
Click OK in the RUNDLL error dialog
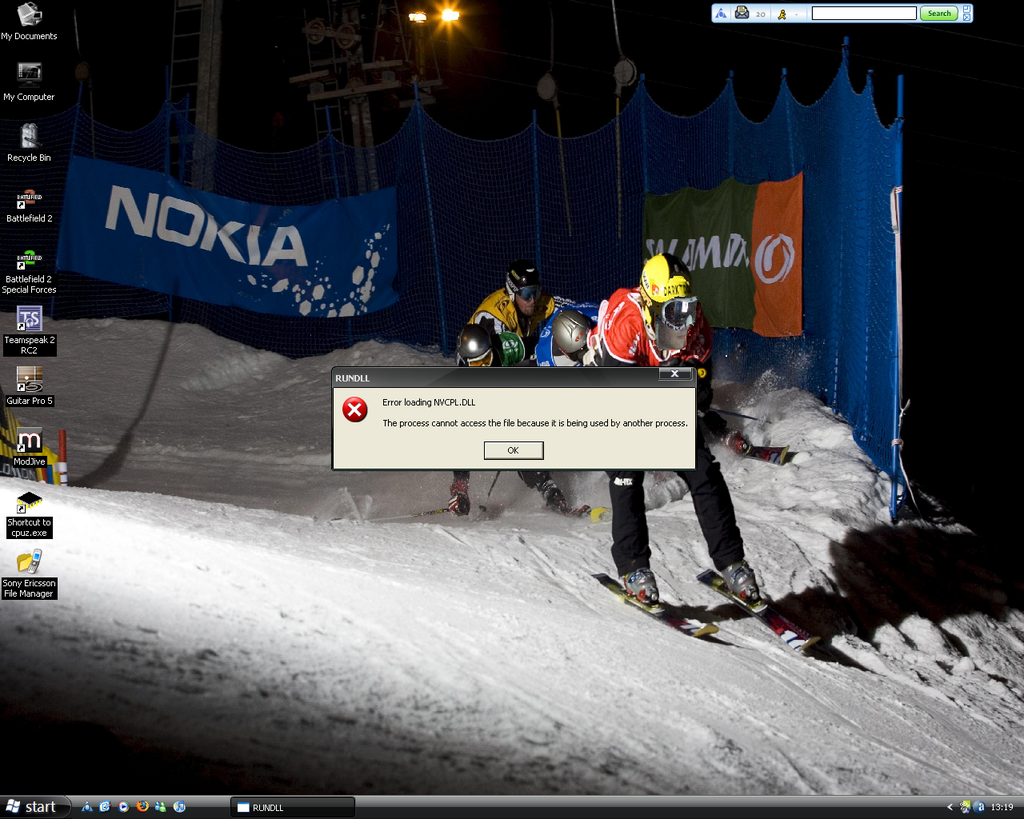click(513, 450)
